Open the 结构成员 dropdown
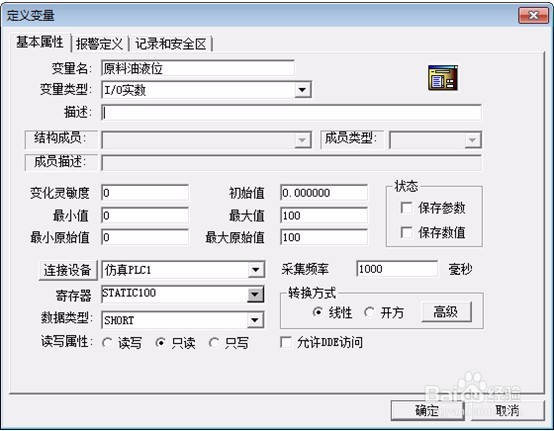554x431 pixels. tap(302, 140)
